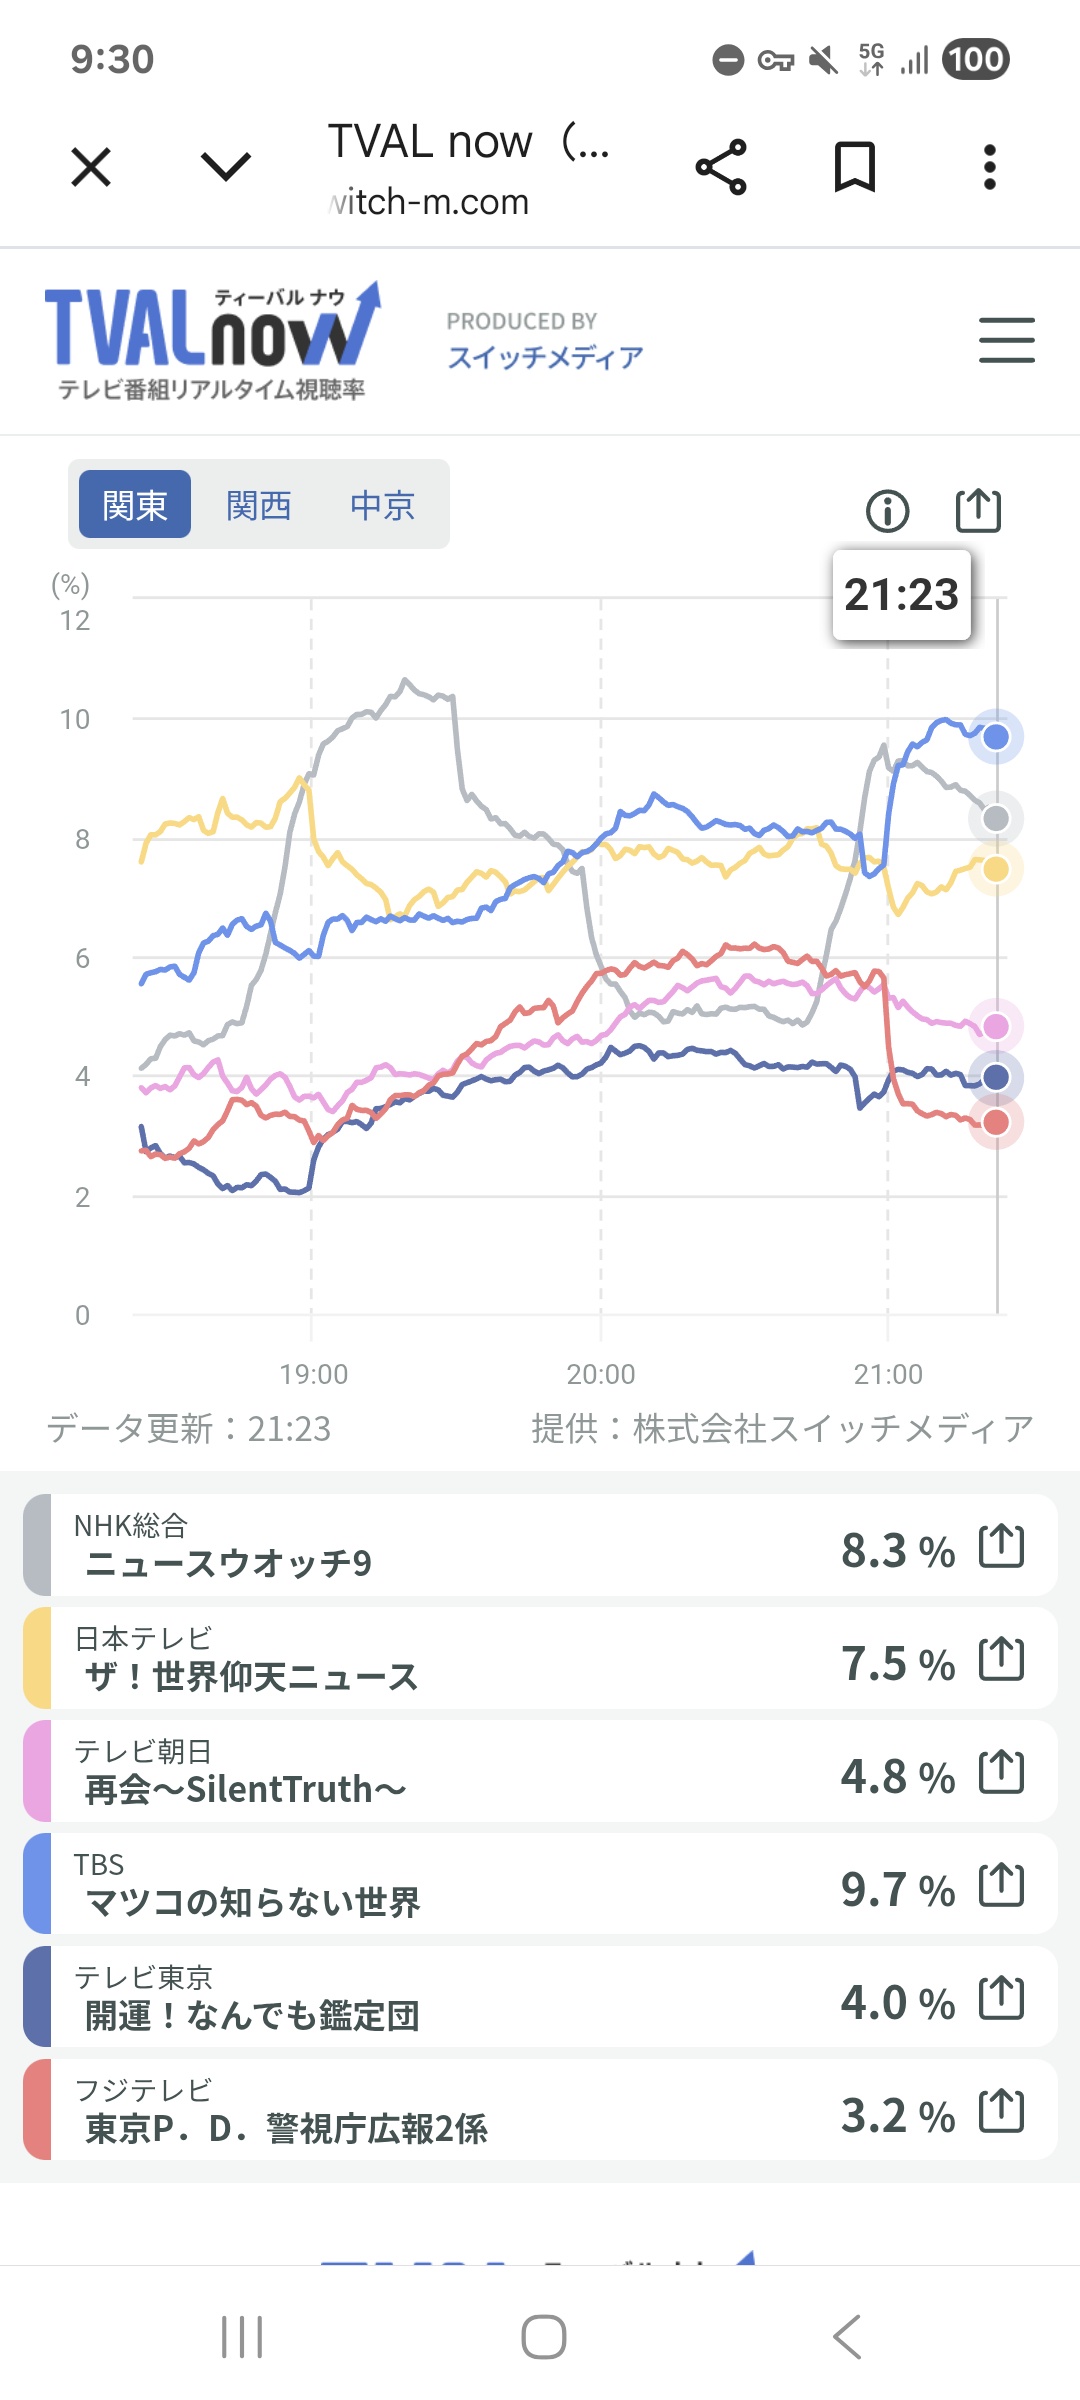Viewport: 1080px width, 2400px height.
Task: Share the 日本テレビ 7.5% rating
Action: (x=1001, y=1659)
